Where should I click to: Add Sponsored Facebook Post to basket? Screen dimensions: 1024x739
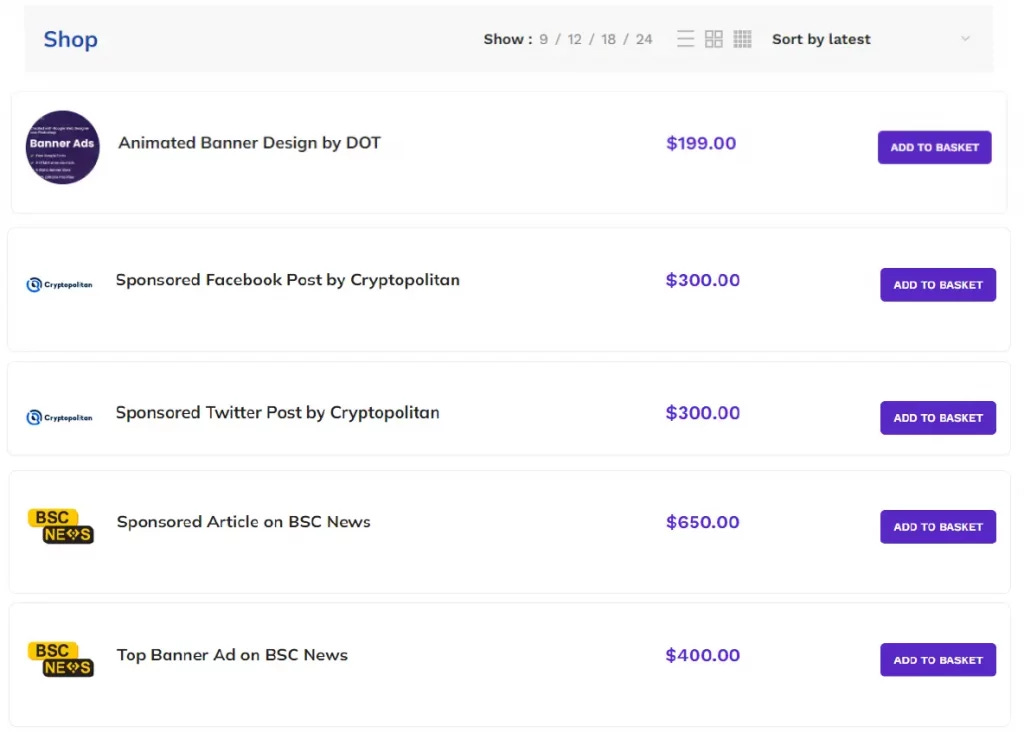(938, 285)
